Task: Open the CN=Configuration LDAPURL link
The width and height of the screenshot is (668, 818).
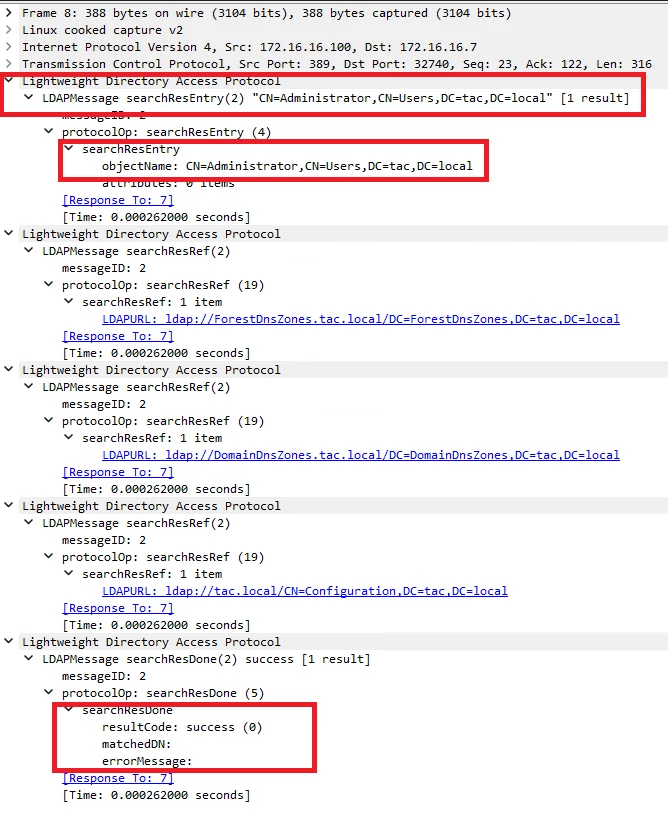Action: coord(305,591)
